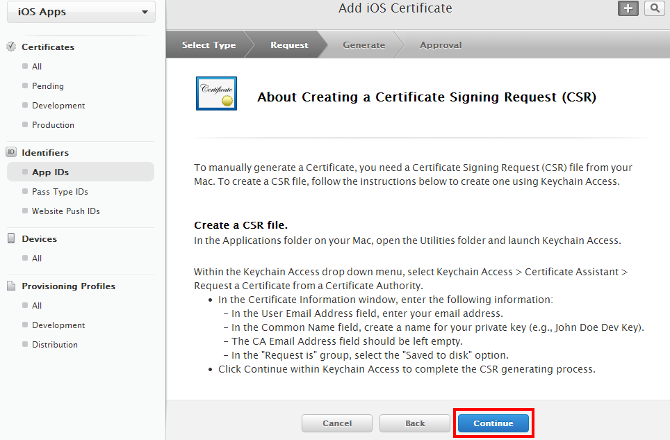Open Production certificates
Screen dimensions: 670x440
(x=53, y=125)
